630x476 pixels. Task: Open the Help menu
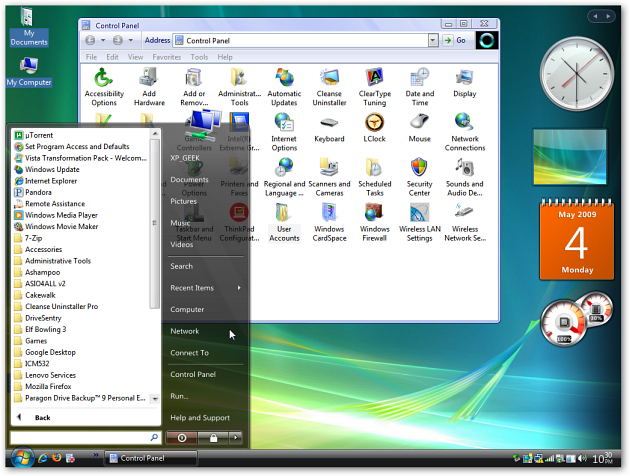coord(225,57)
